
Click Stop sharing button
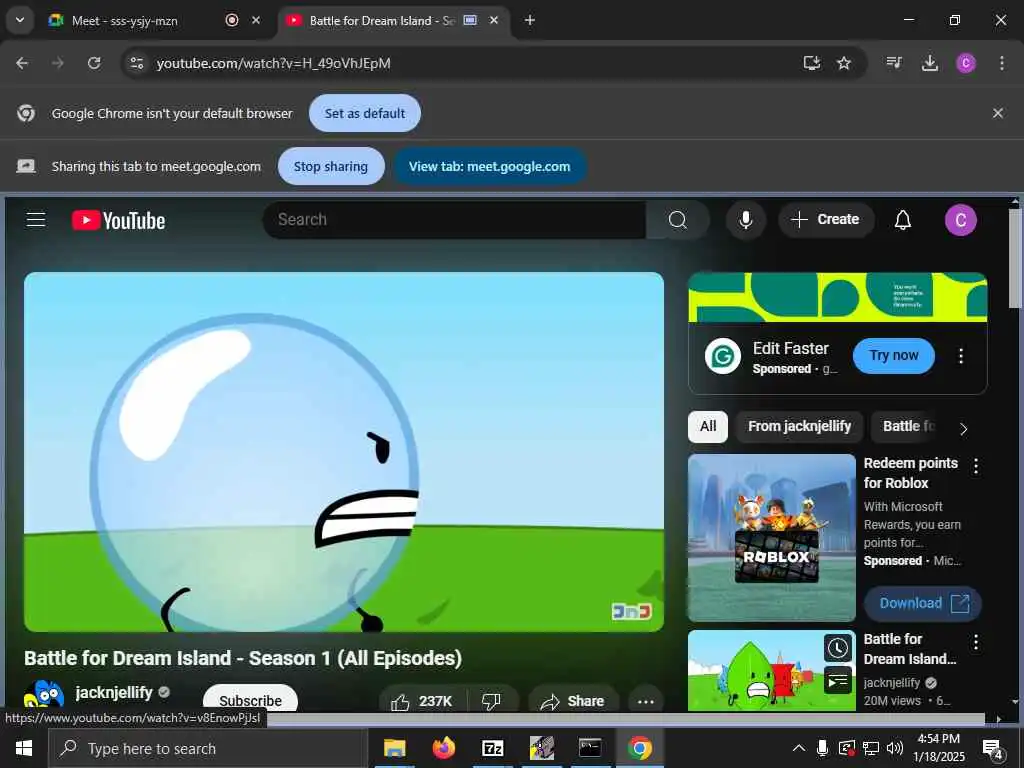[x=330, y=167]
